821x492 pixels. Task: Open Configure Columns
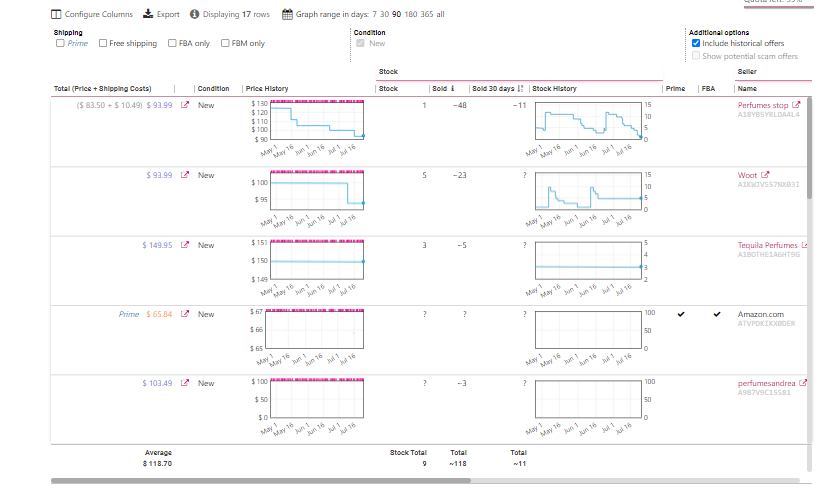coord(92,14)
